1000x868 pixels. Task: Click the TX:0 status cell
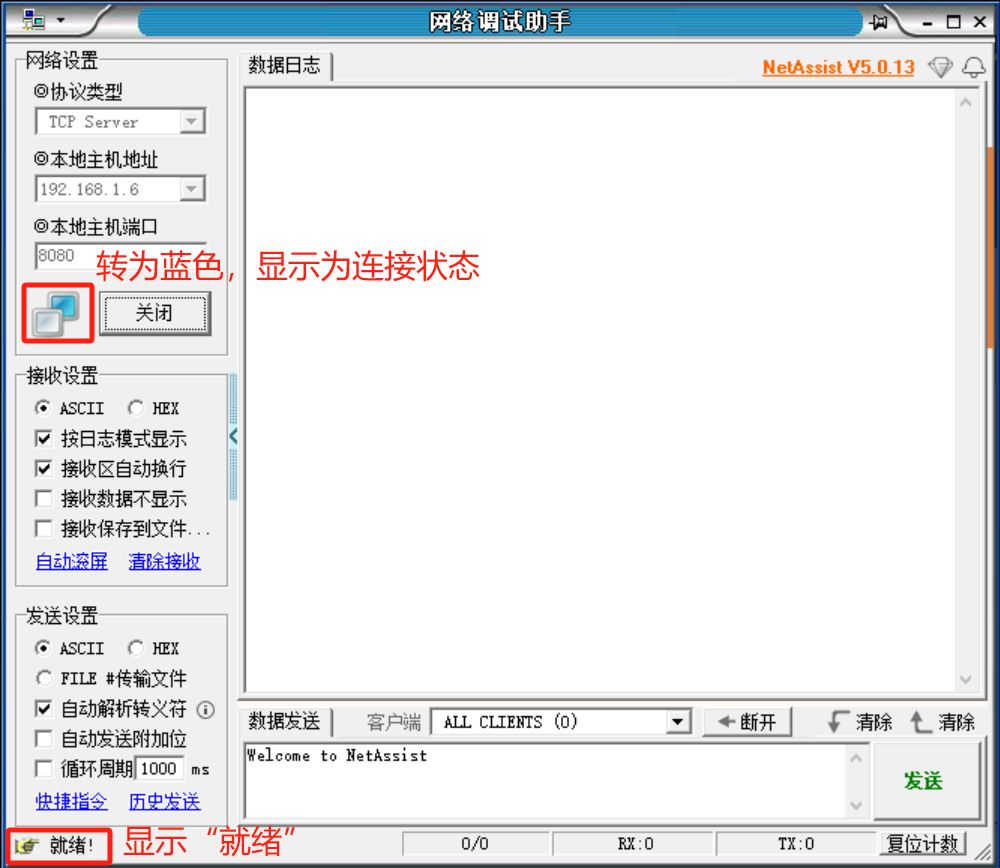[x=796, y=844]
